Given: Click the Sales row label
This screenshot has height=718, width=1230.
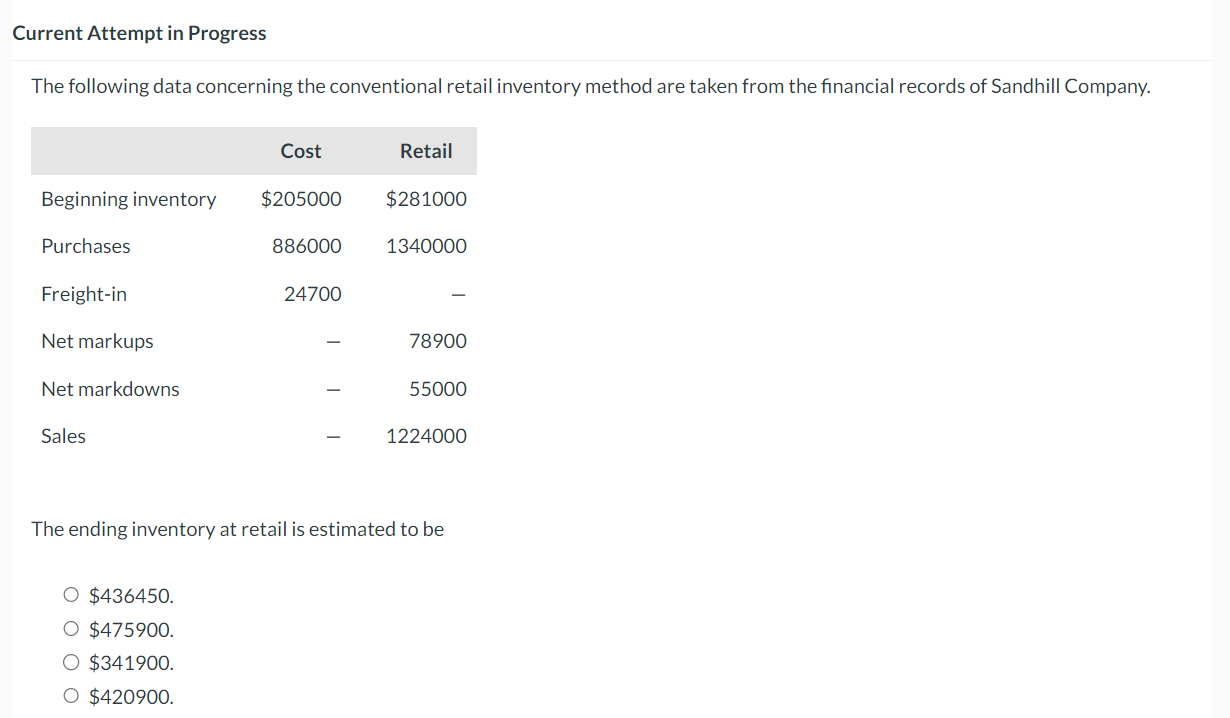Looking at the screenshot, I should click(x=63, y=436).
